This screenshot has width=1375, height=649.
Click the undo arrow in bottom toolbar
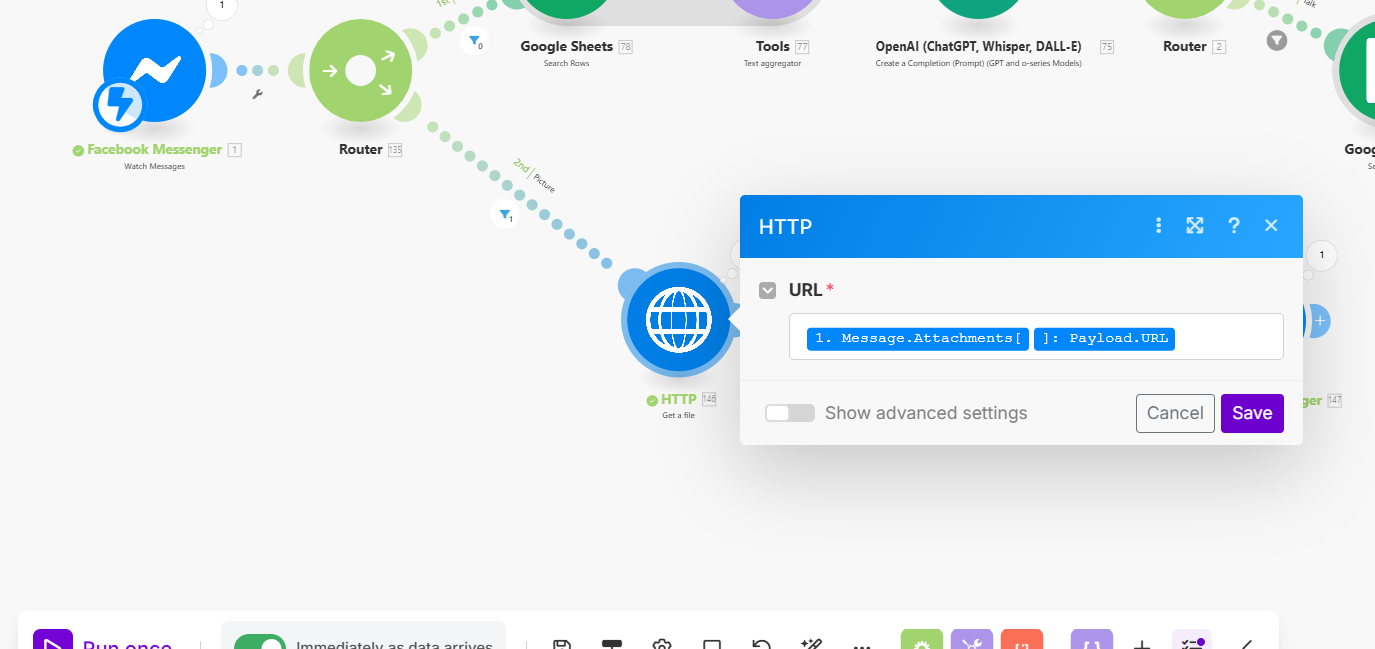click(761, 644)
